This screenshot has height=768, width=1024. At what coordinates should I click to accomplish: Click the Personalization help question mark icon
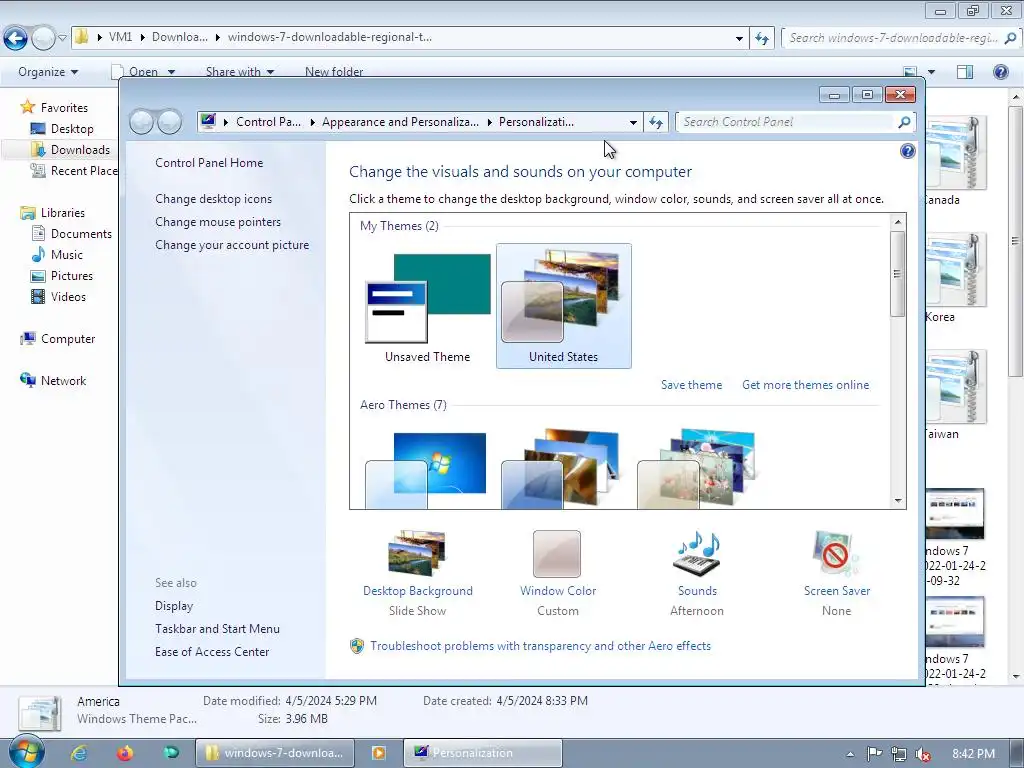[907, 152]
